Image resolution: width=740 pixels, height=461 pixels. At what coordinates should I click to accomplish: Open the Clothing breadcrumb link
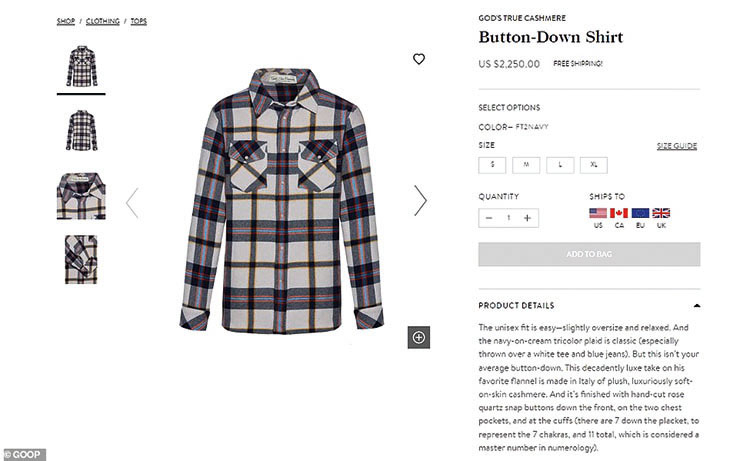pyautogui.click(x=102, y=21)
